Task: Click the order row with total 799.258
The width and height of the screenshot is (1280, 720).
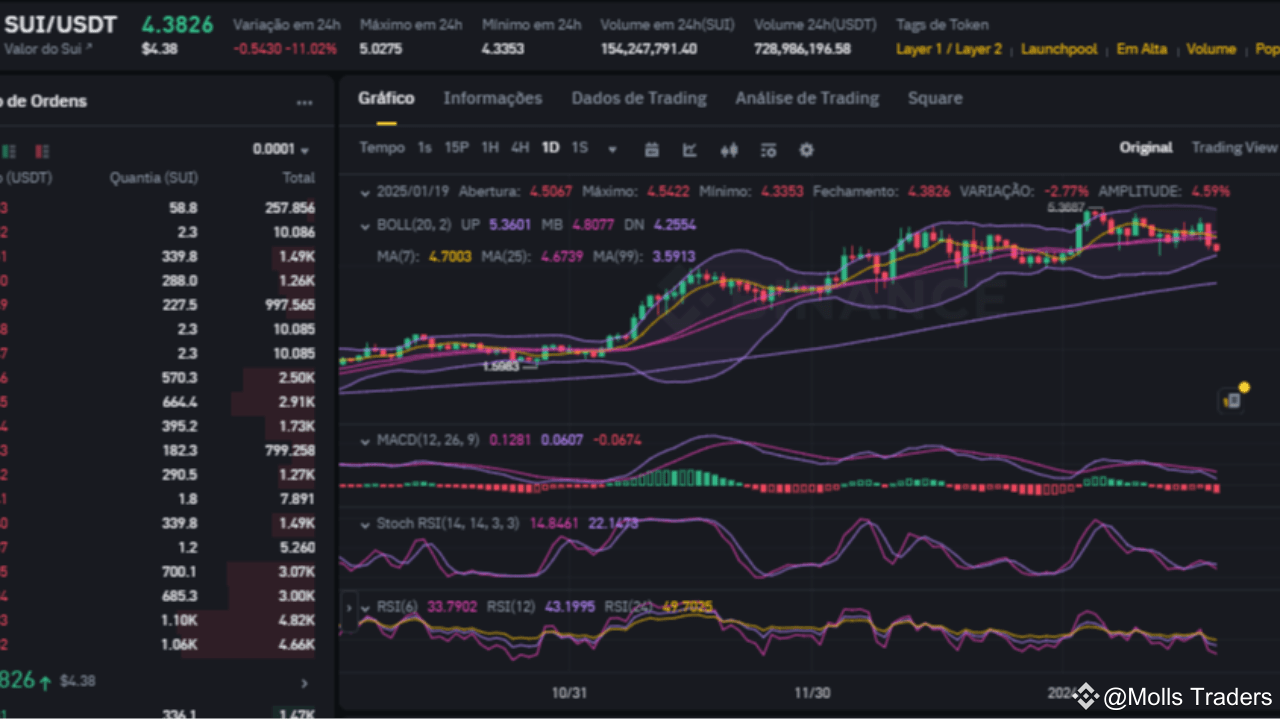Action: pos(158,451)
